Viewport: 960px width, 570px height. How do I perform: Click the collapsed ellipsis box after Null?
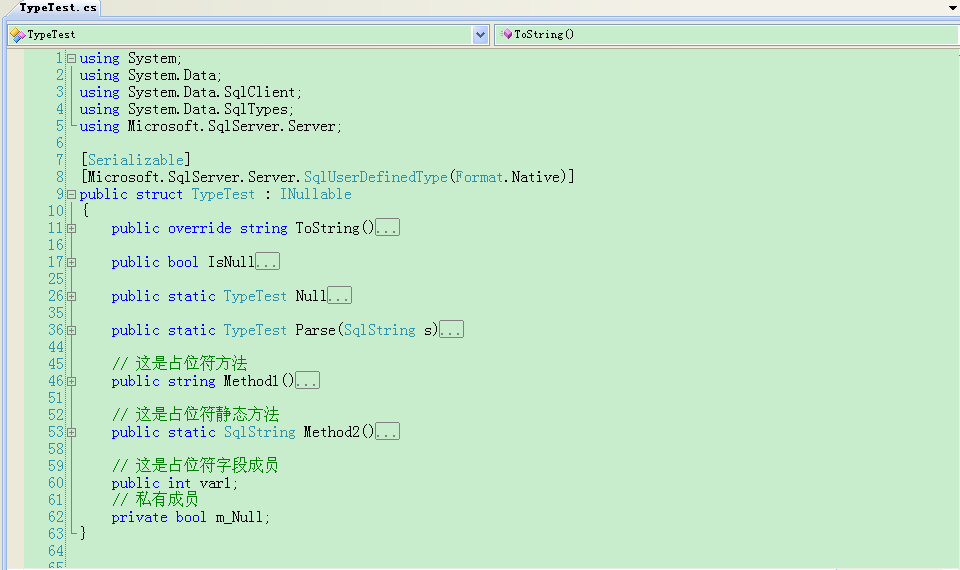339,296
